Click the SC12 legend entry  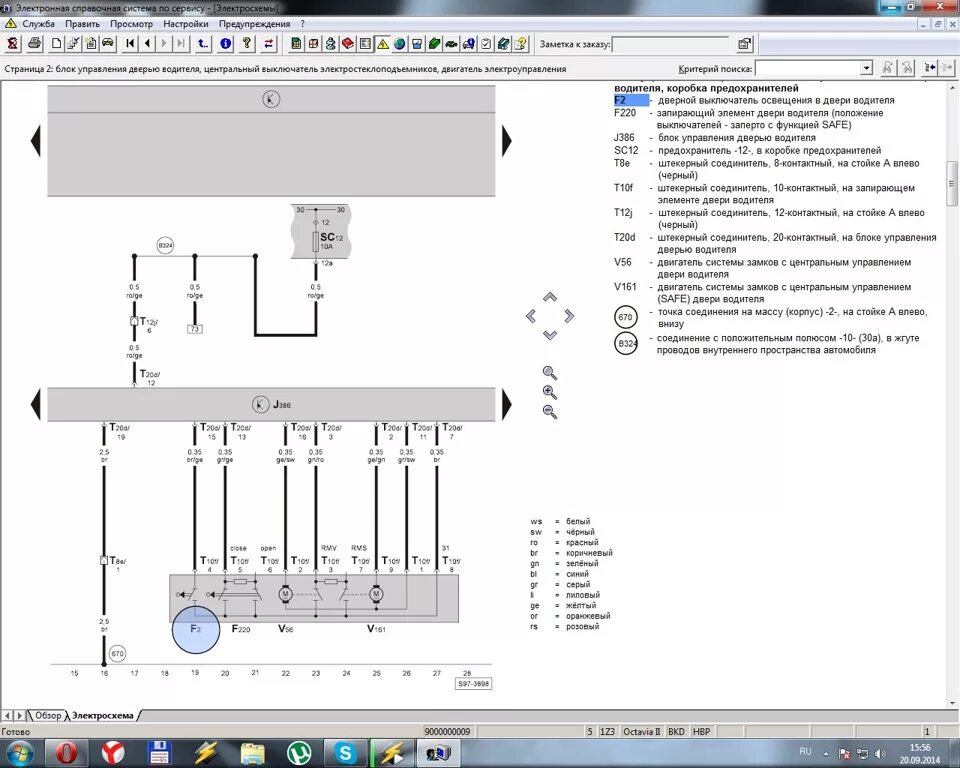[x=748, y=150]
